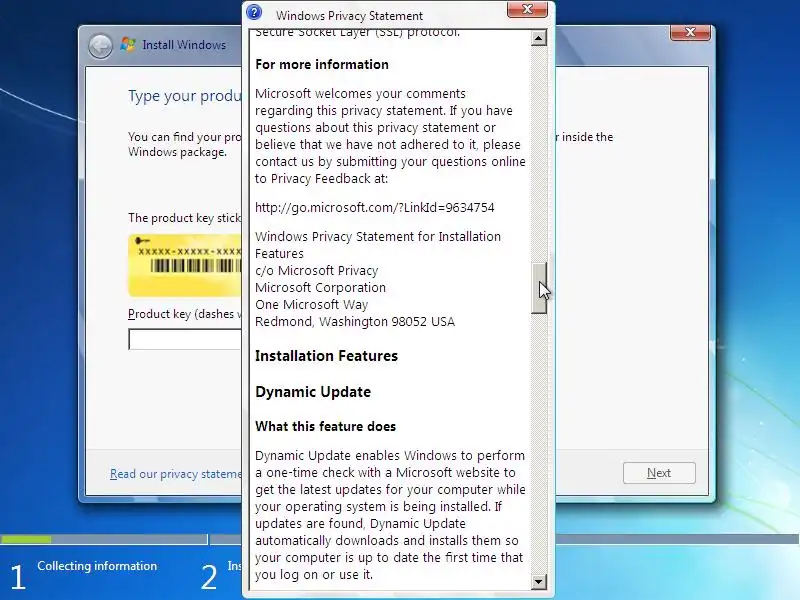Close the Install Windows dialog

(x=690, y=32)
